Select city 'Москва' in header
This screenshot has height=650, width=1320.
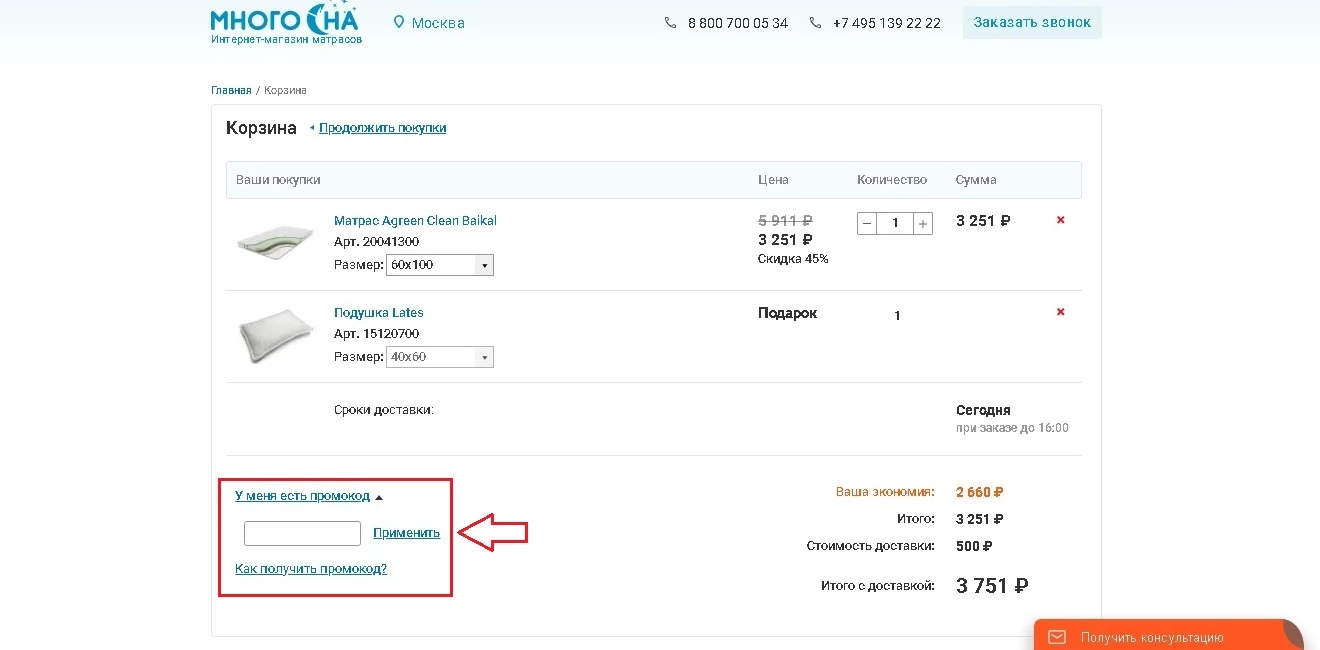438,23
